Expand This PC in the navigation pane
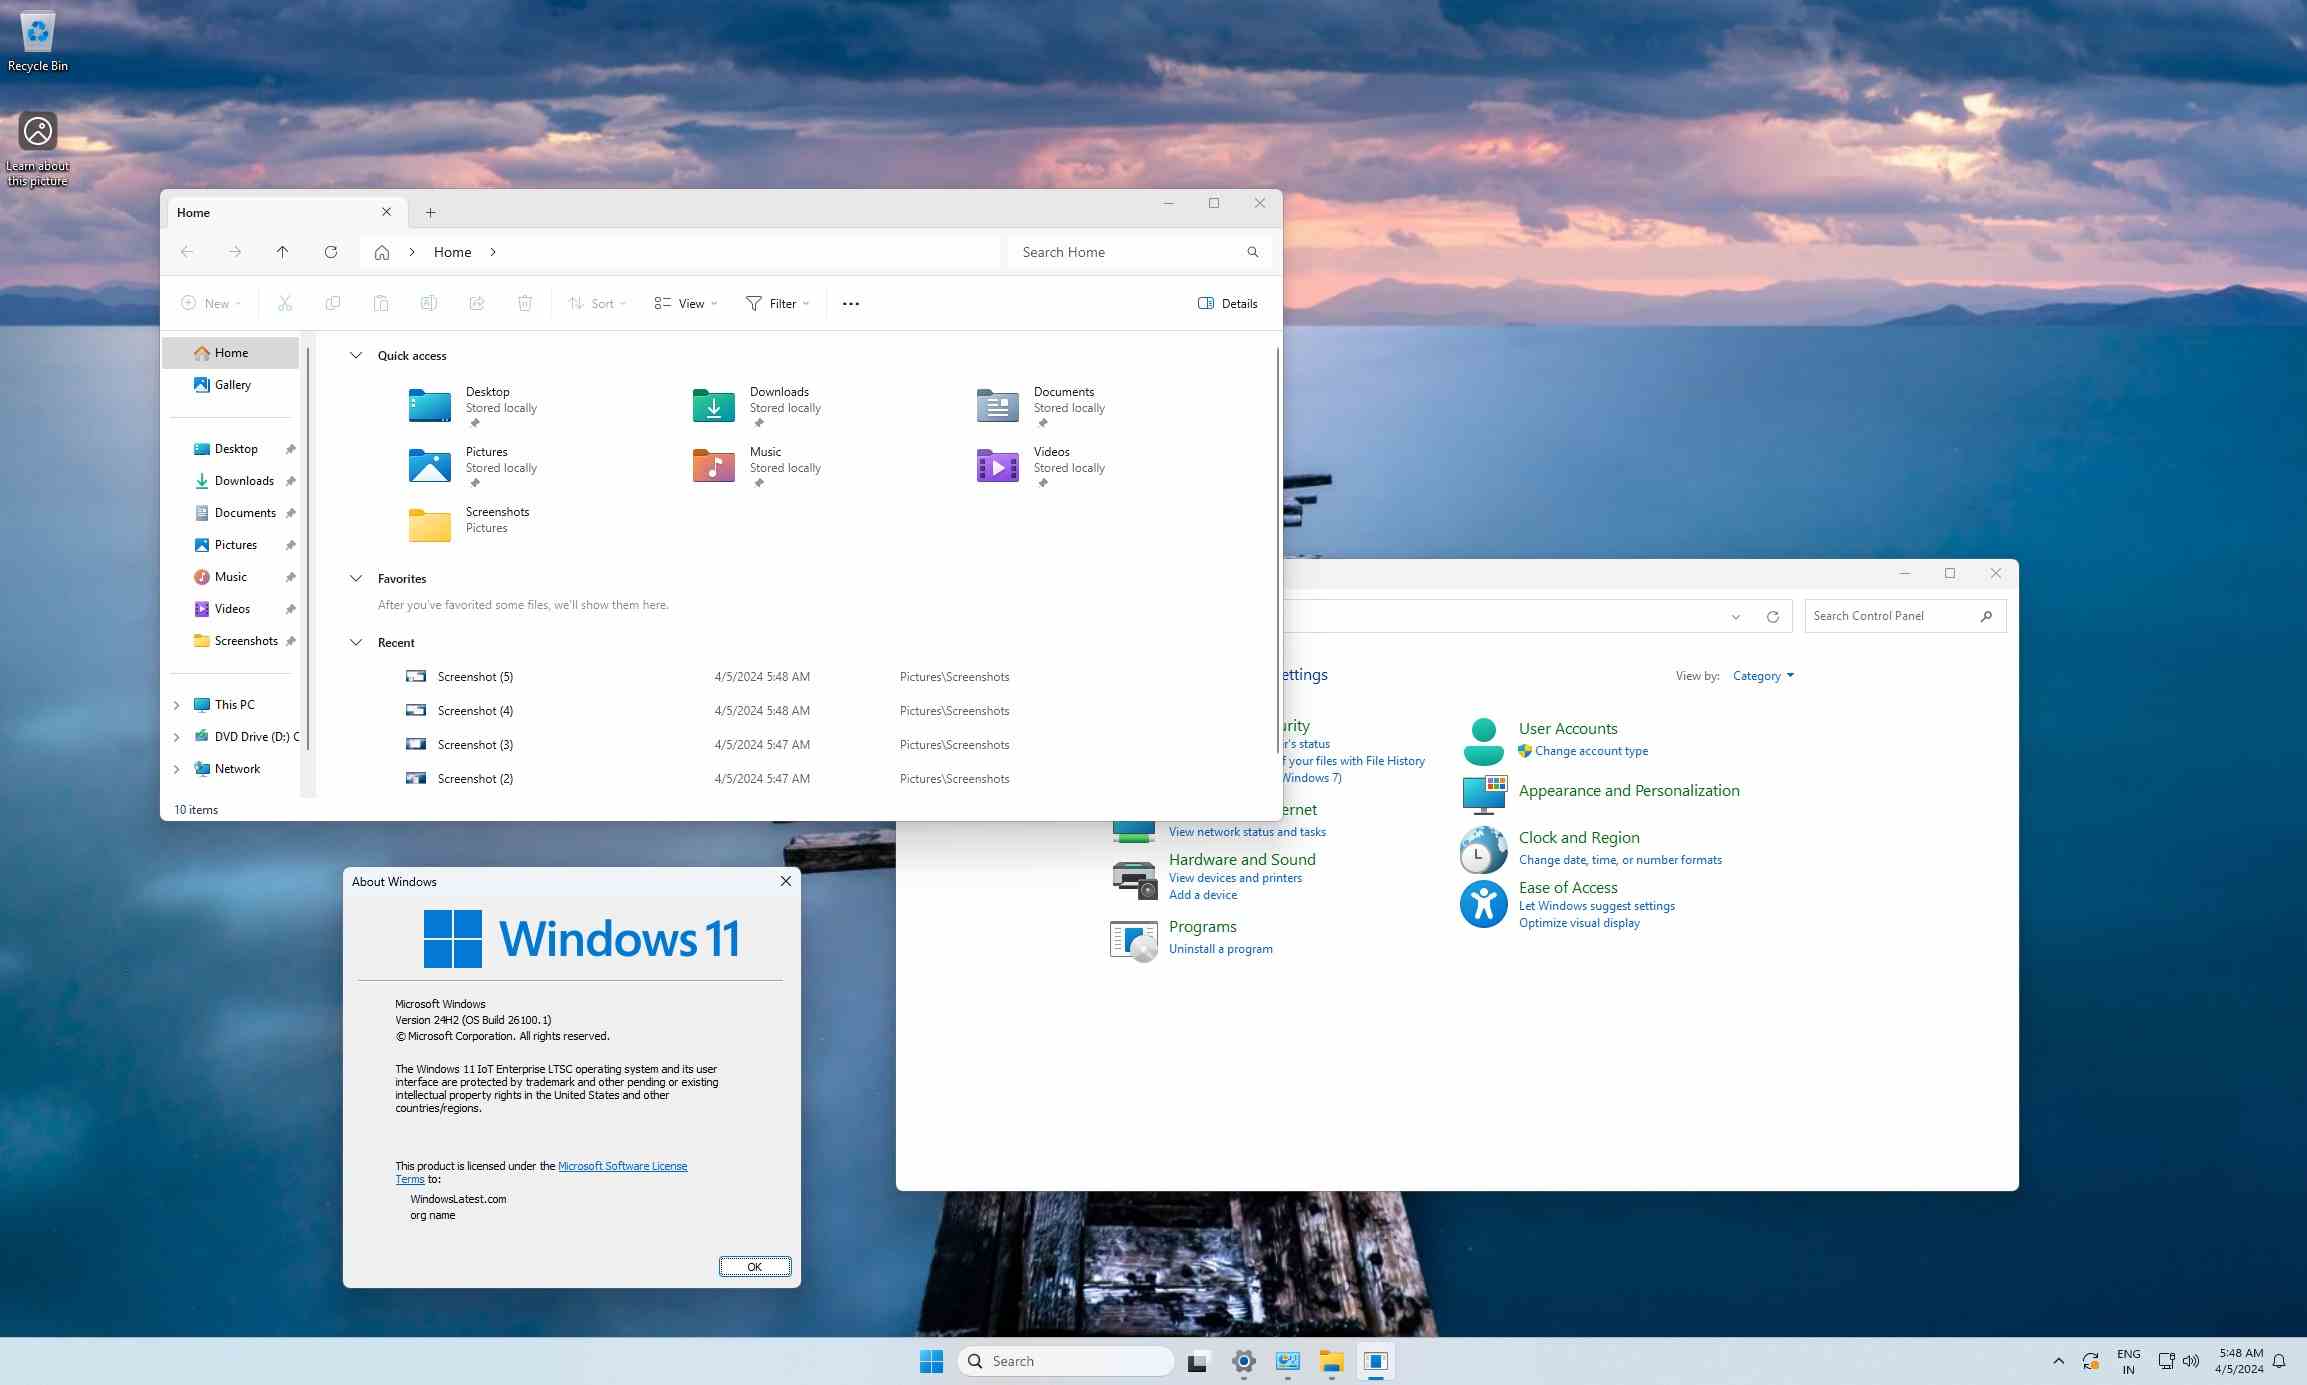The height and width of the screenshot is (1385, 2307). [177, 705]
